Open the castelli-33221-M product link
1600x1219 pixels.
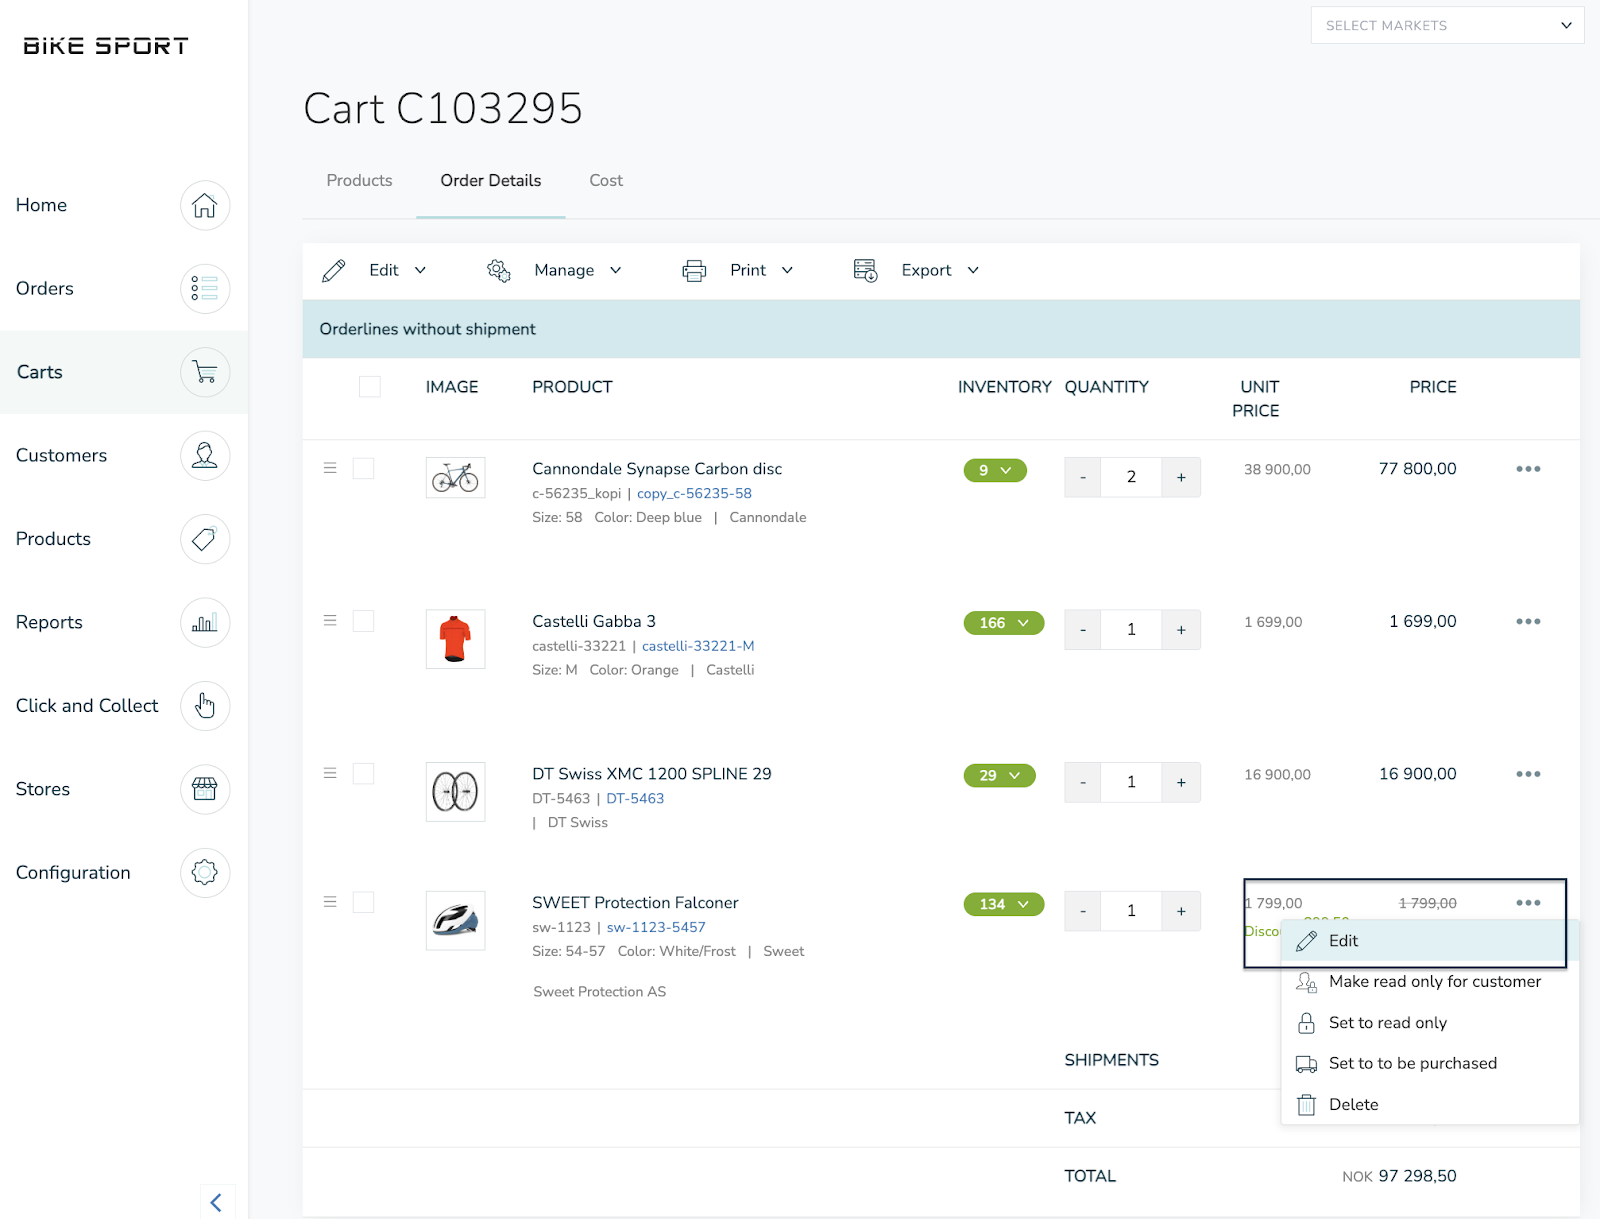pos(698,647)
